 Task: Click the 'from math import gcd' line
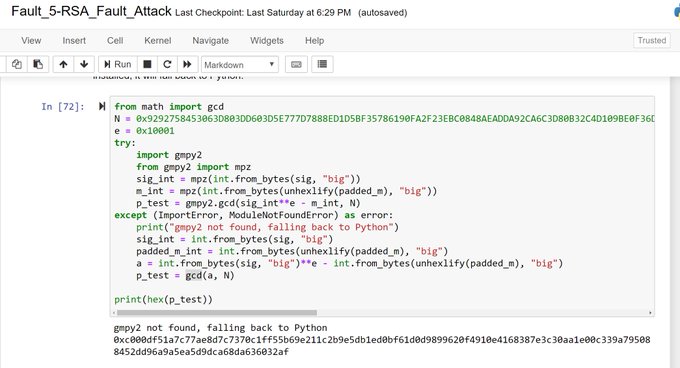[x=169, y=107]
